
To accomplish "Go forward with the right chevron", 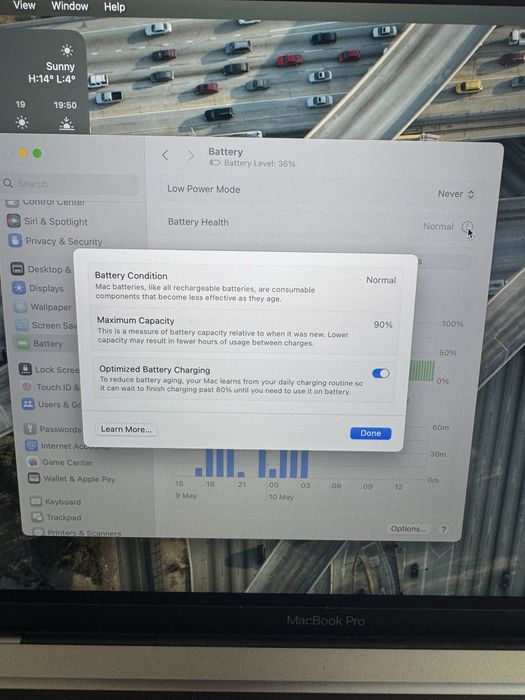I will (191, 156).
